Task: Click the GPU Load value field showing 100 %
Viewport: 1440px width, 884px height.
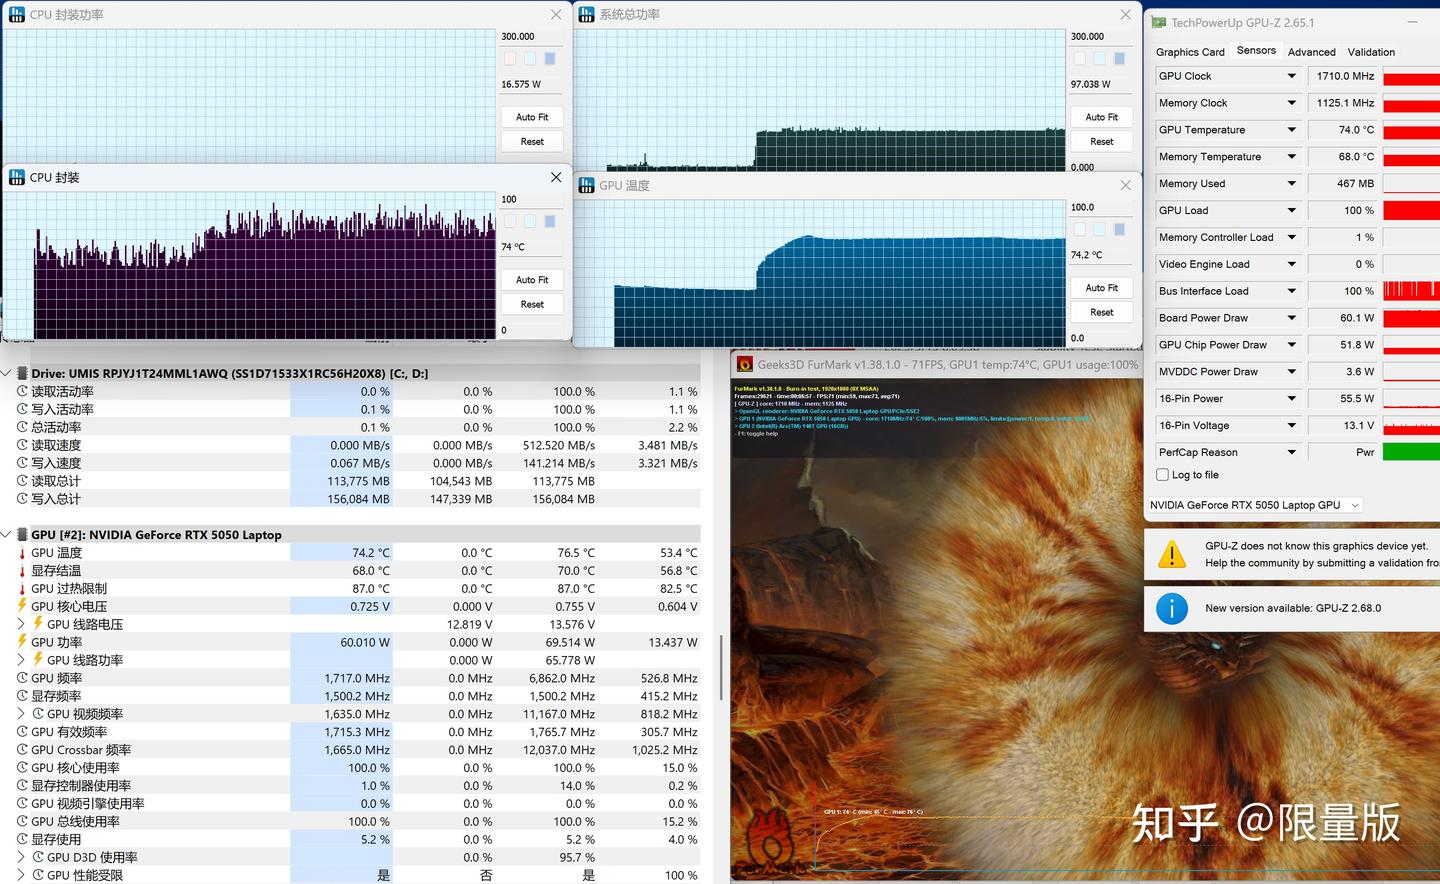Action: [x=1343, y=211]
